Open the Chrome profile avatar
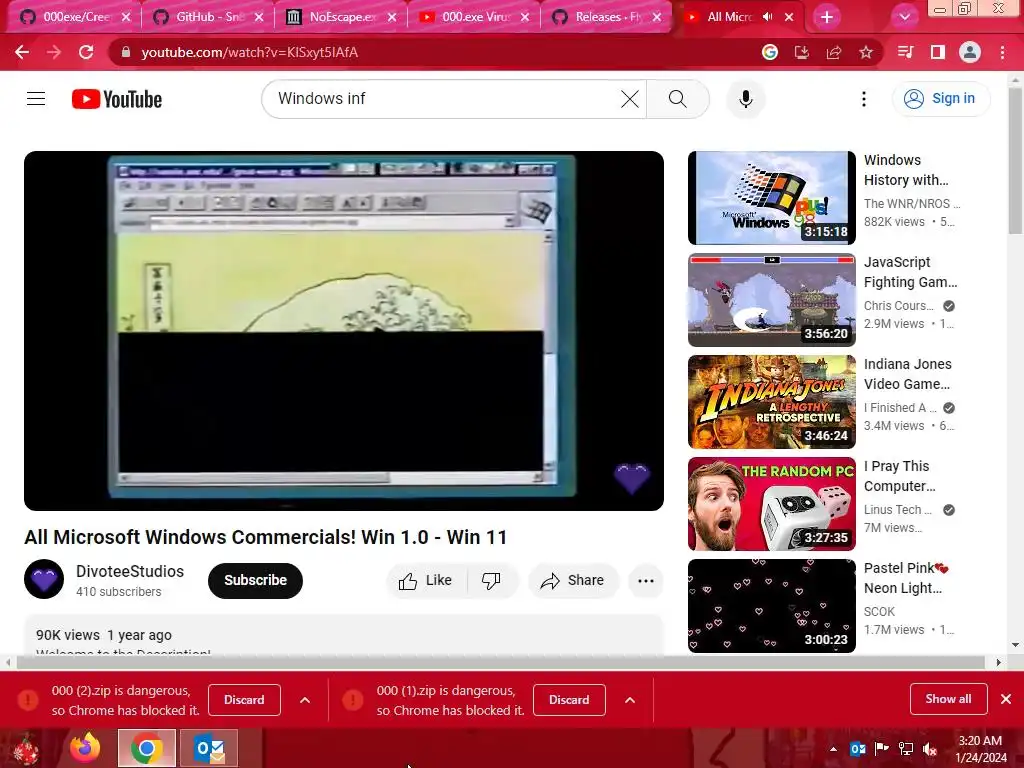This screenshot has height=768, width=1024. pos(970,52)
